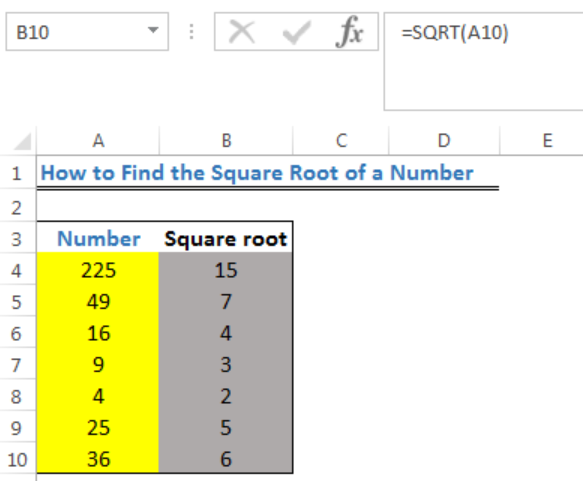
Task: Click the formula bar vertical dots handle
Action: [x=191, y=32]
